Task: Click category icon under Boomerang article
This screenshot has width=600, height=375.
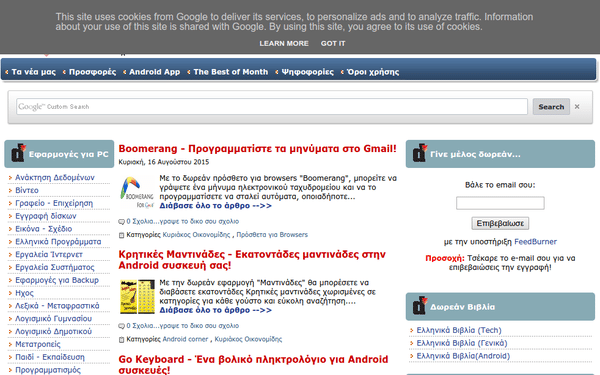Action: tap(121, 235)
